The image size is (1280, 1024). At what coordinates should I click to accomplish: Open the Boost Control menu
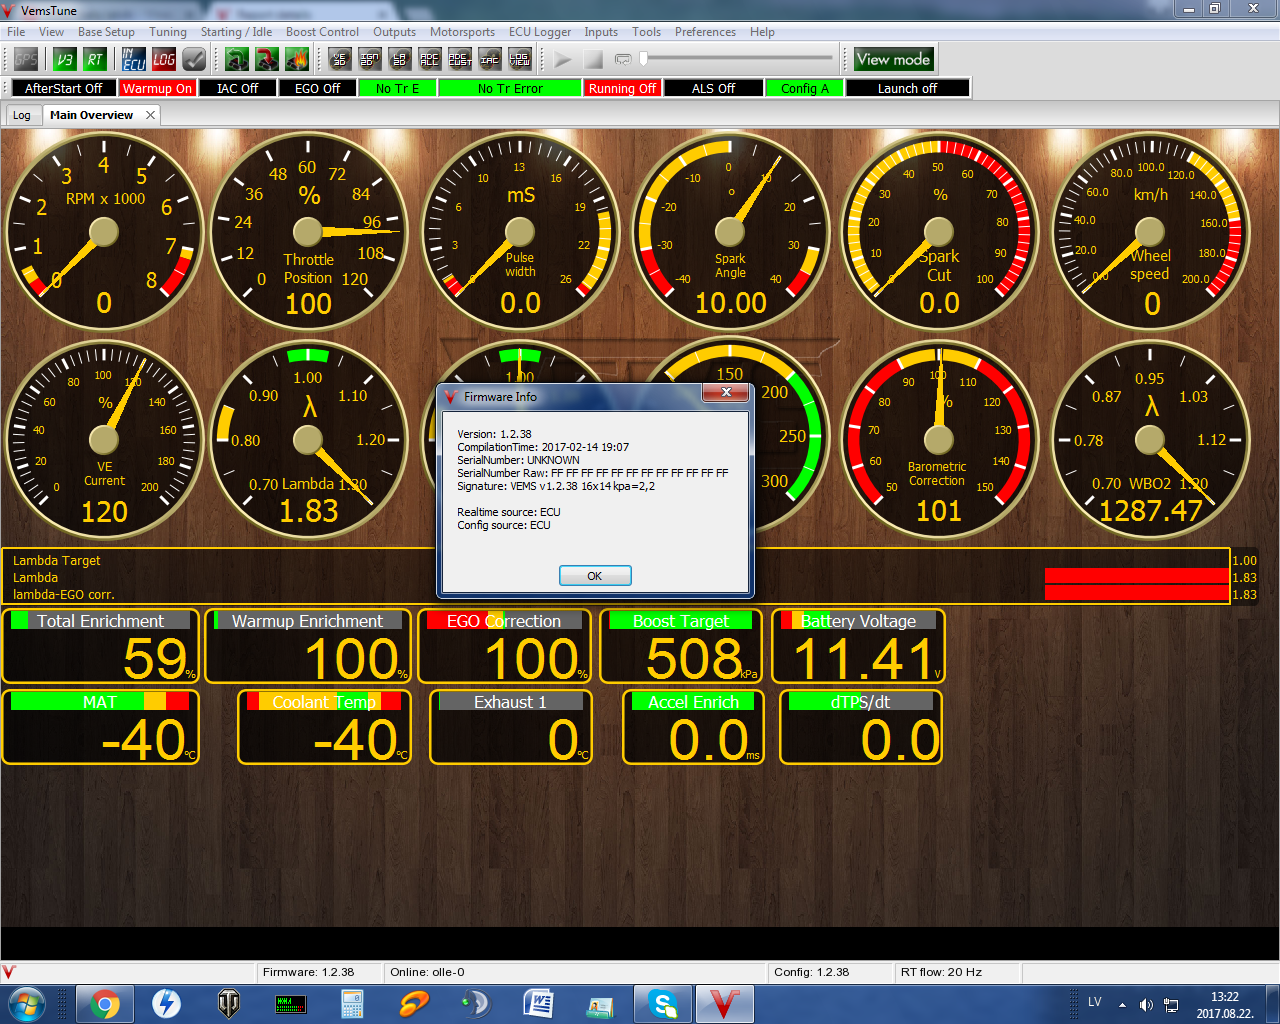(322, 32)
